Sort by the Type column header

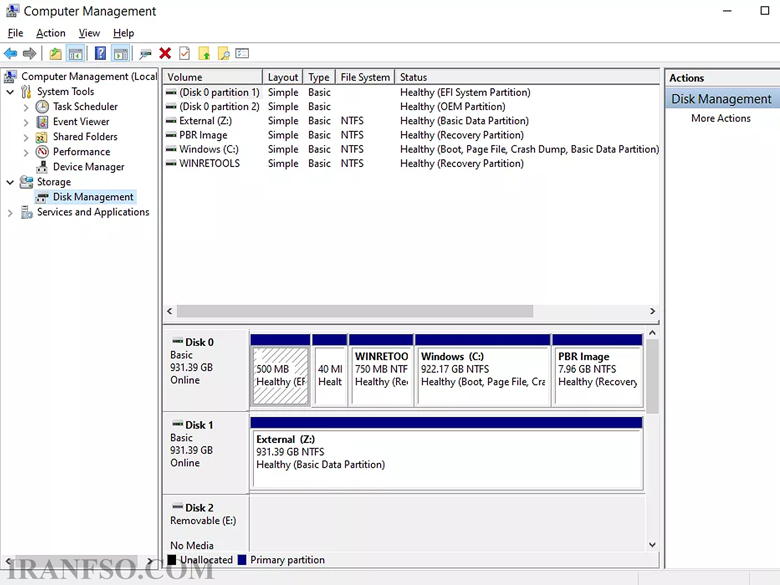tap(319, 77)
